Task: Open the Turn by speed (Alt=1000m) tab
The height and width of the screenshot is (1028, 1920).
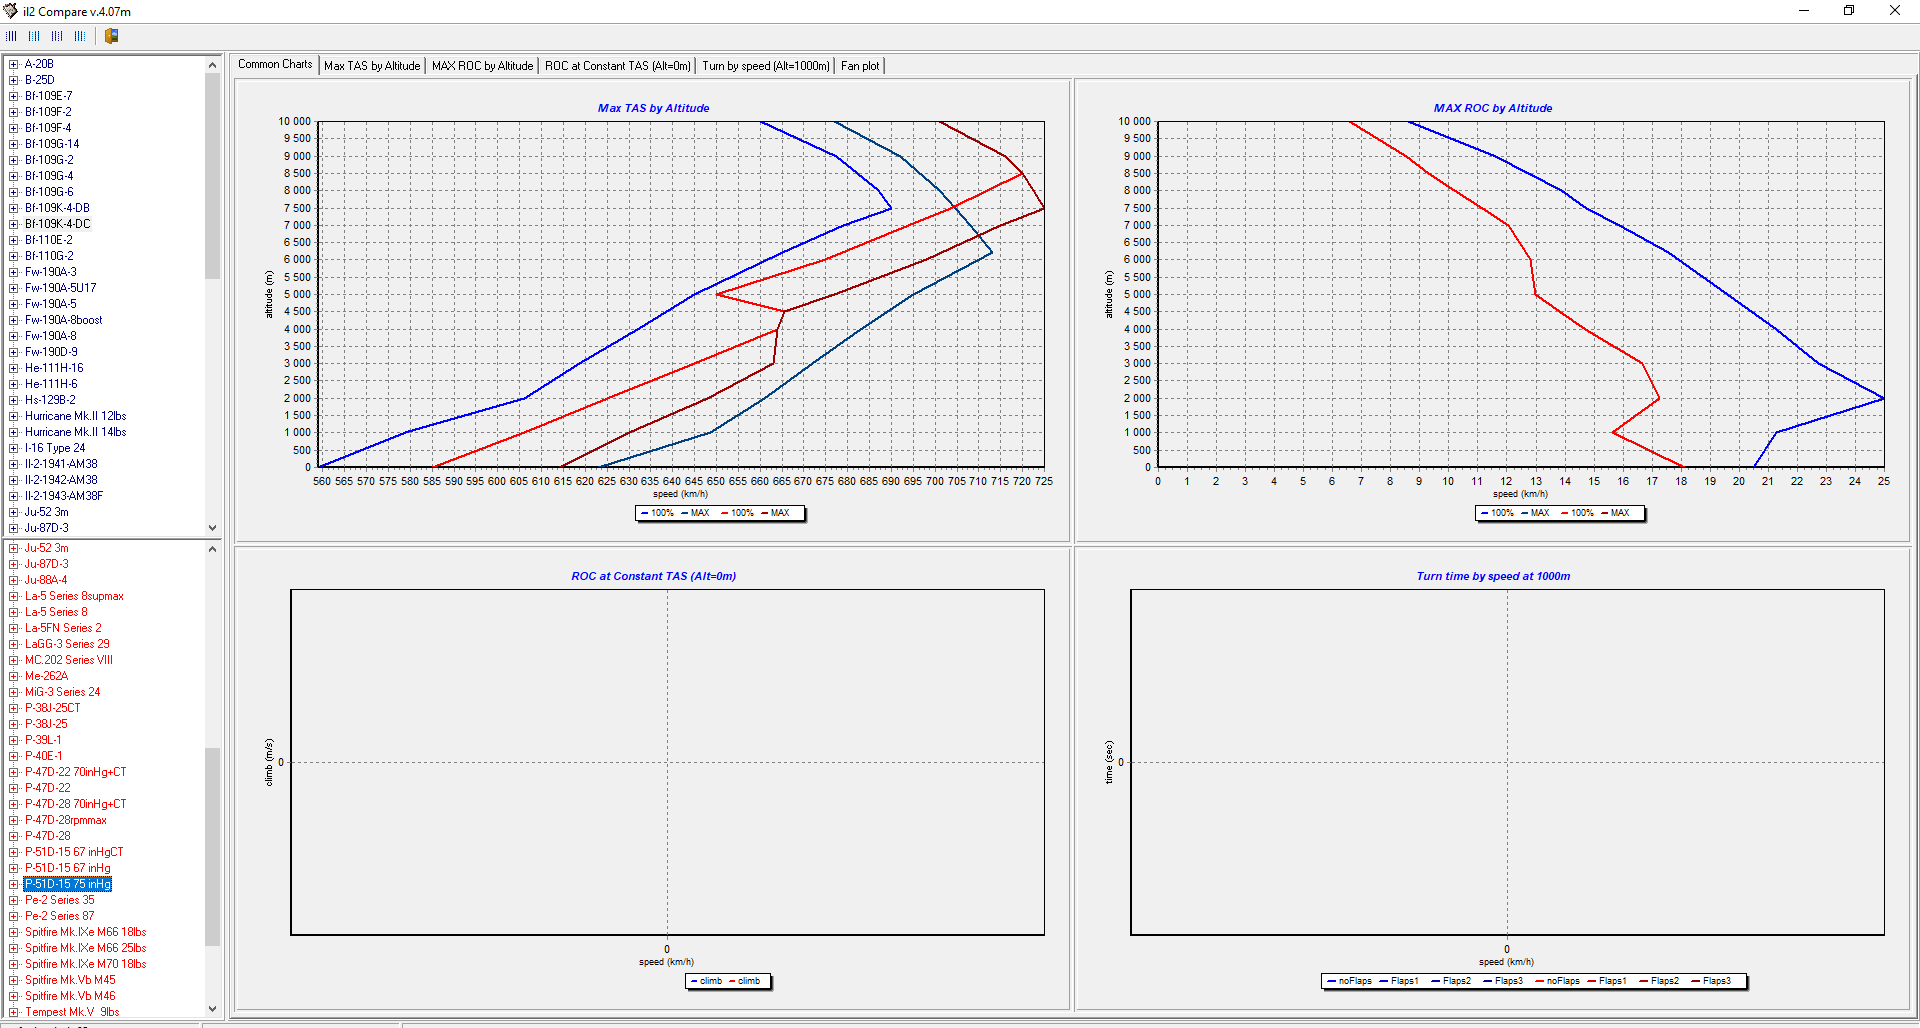Action: pyautogui.click(x=765, y=66)
